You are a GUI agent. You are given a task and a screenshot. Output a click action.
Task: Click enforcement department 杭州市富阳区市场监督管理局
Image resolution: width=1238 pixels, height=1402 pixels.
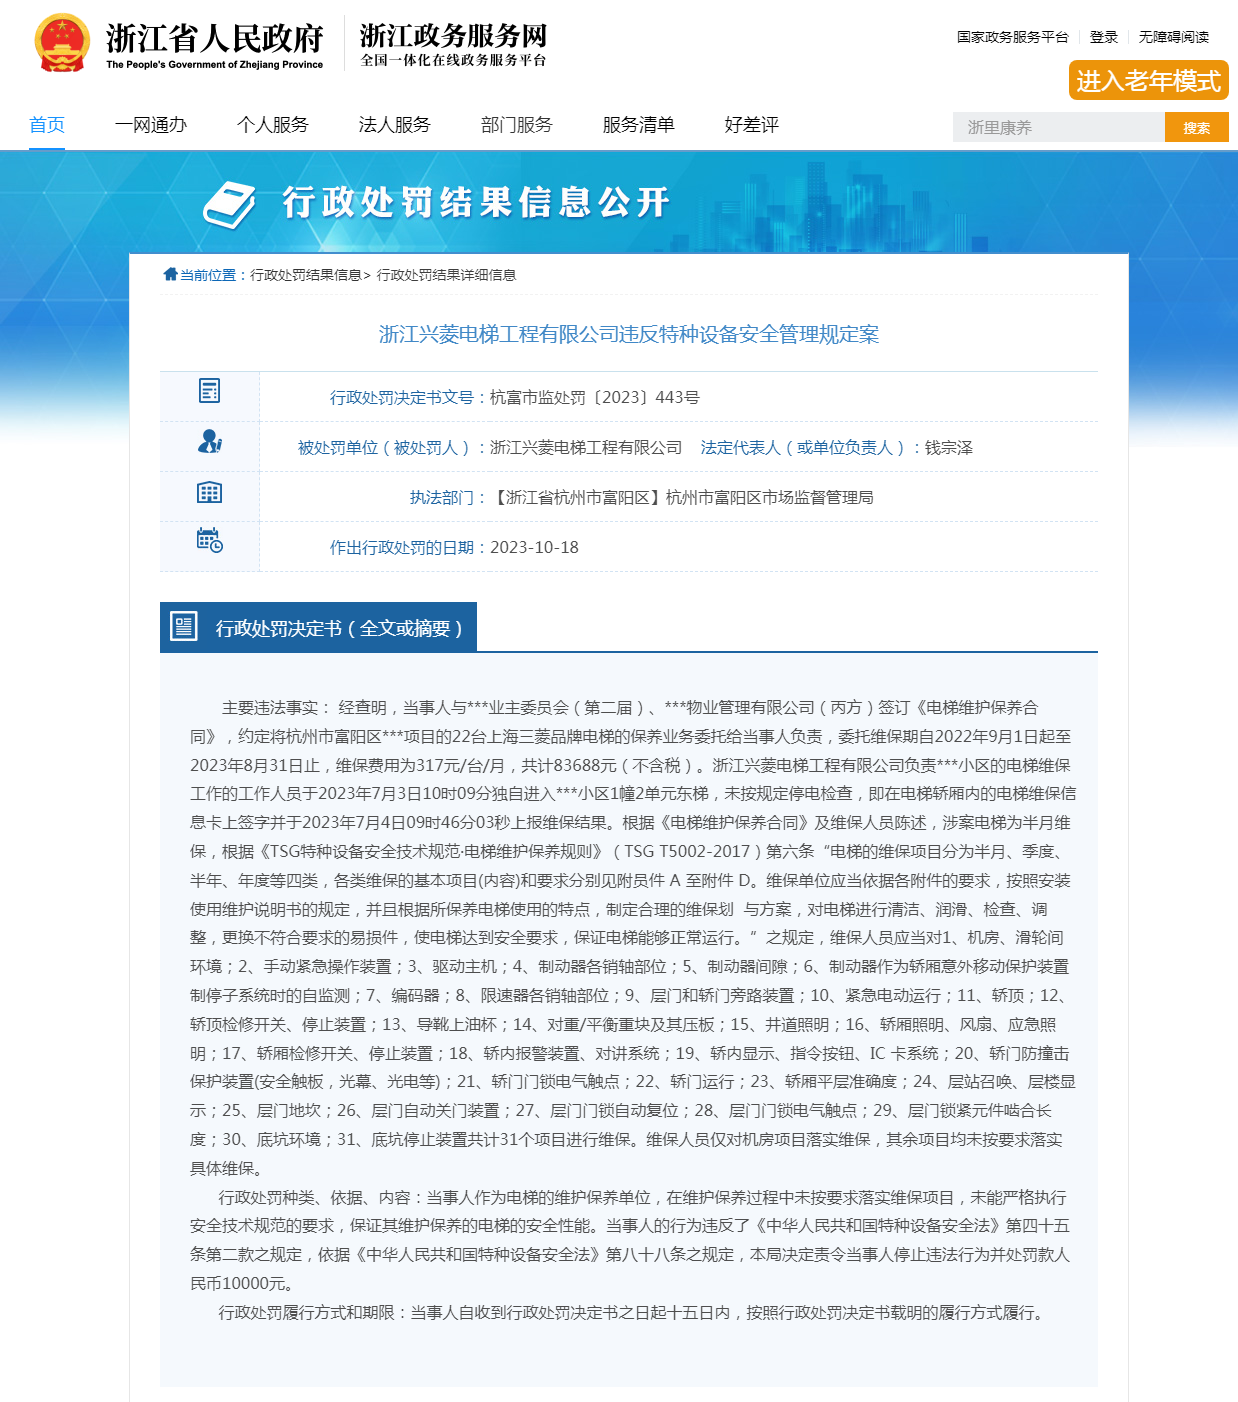770,497
